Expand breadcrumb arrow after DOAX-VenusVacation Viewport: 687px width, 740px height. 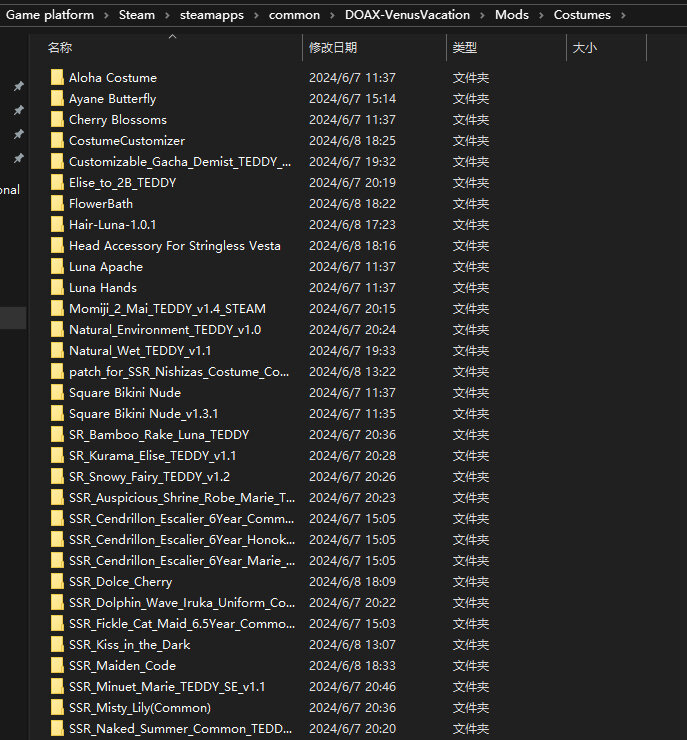click(482, 16)
